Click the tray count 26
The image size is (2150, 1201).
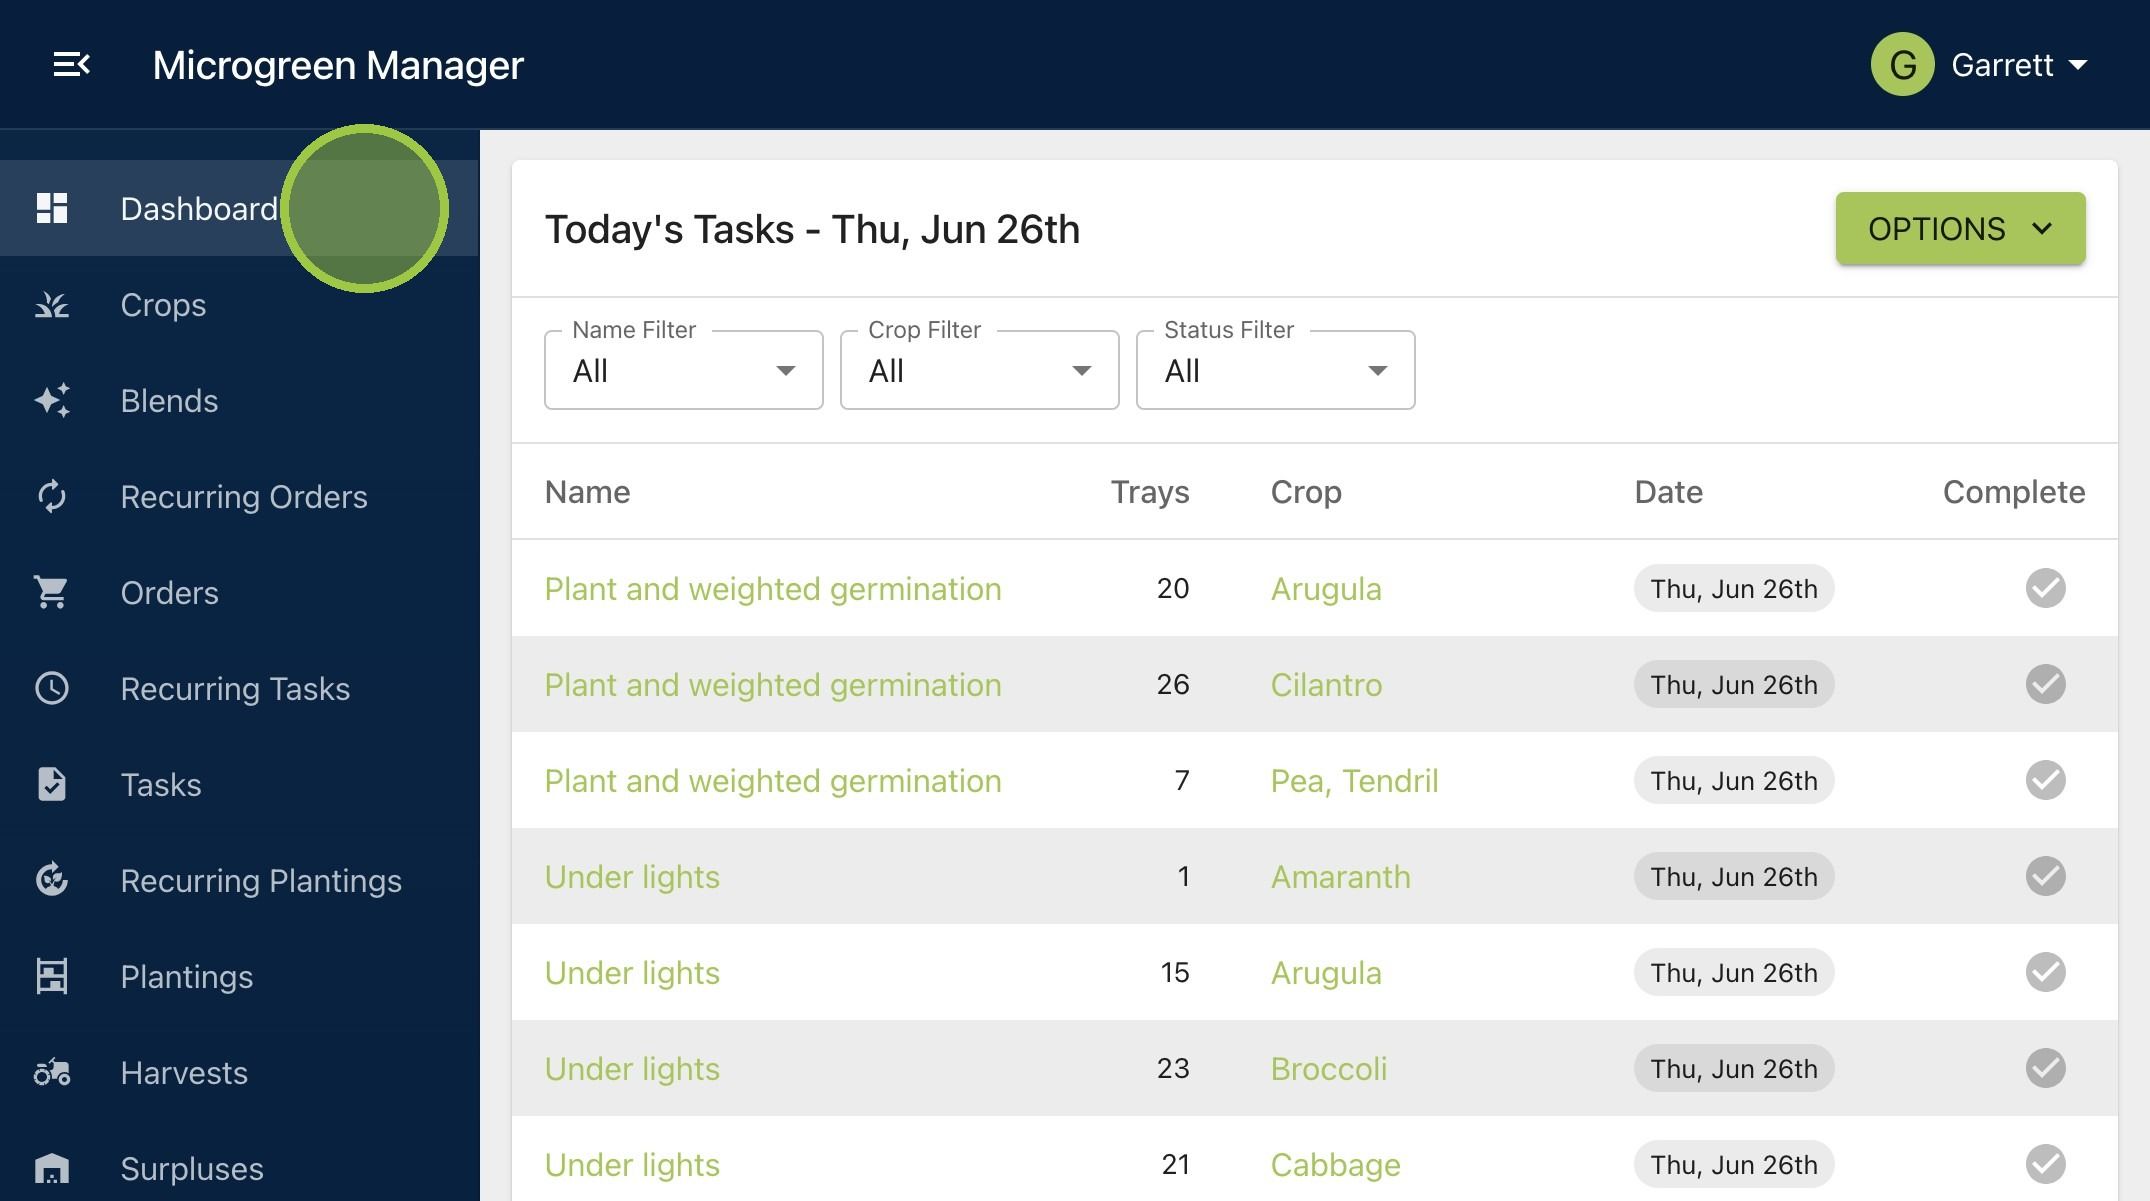[x=1173, y=684]
